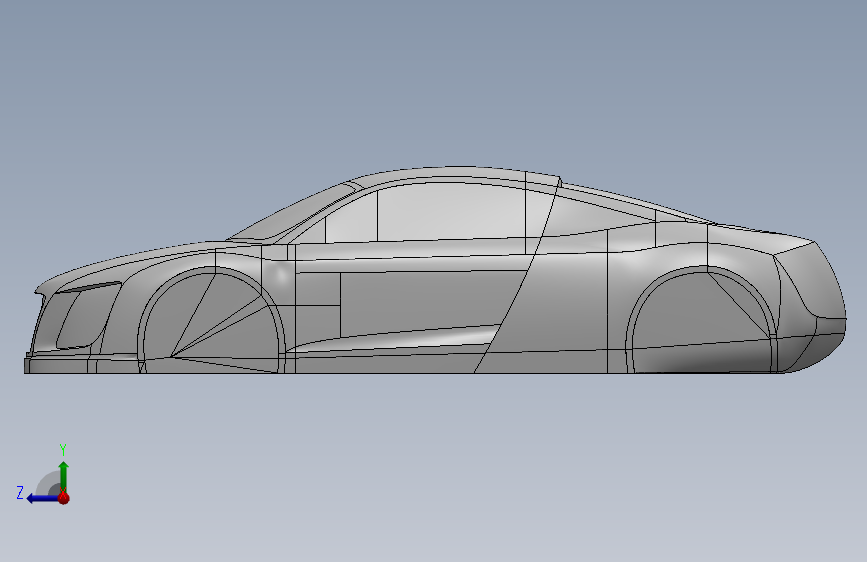Select the large side window face of the car

451,212
